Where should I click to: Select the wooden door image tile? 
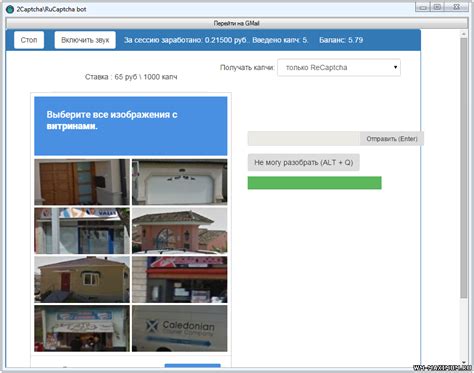(x=82, y=182)
